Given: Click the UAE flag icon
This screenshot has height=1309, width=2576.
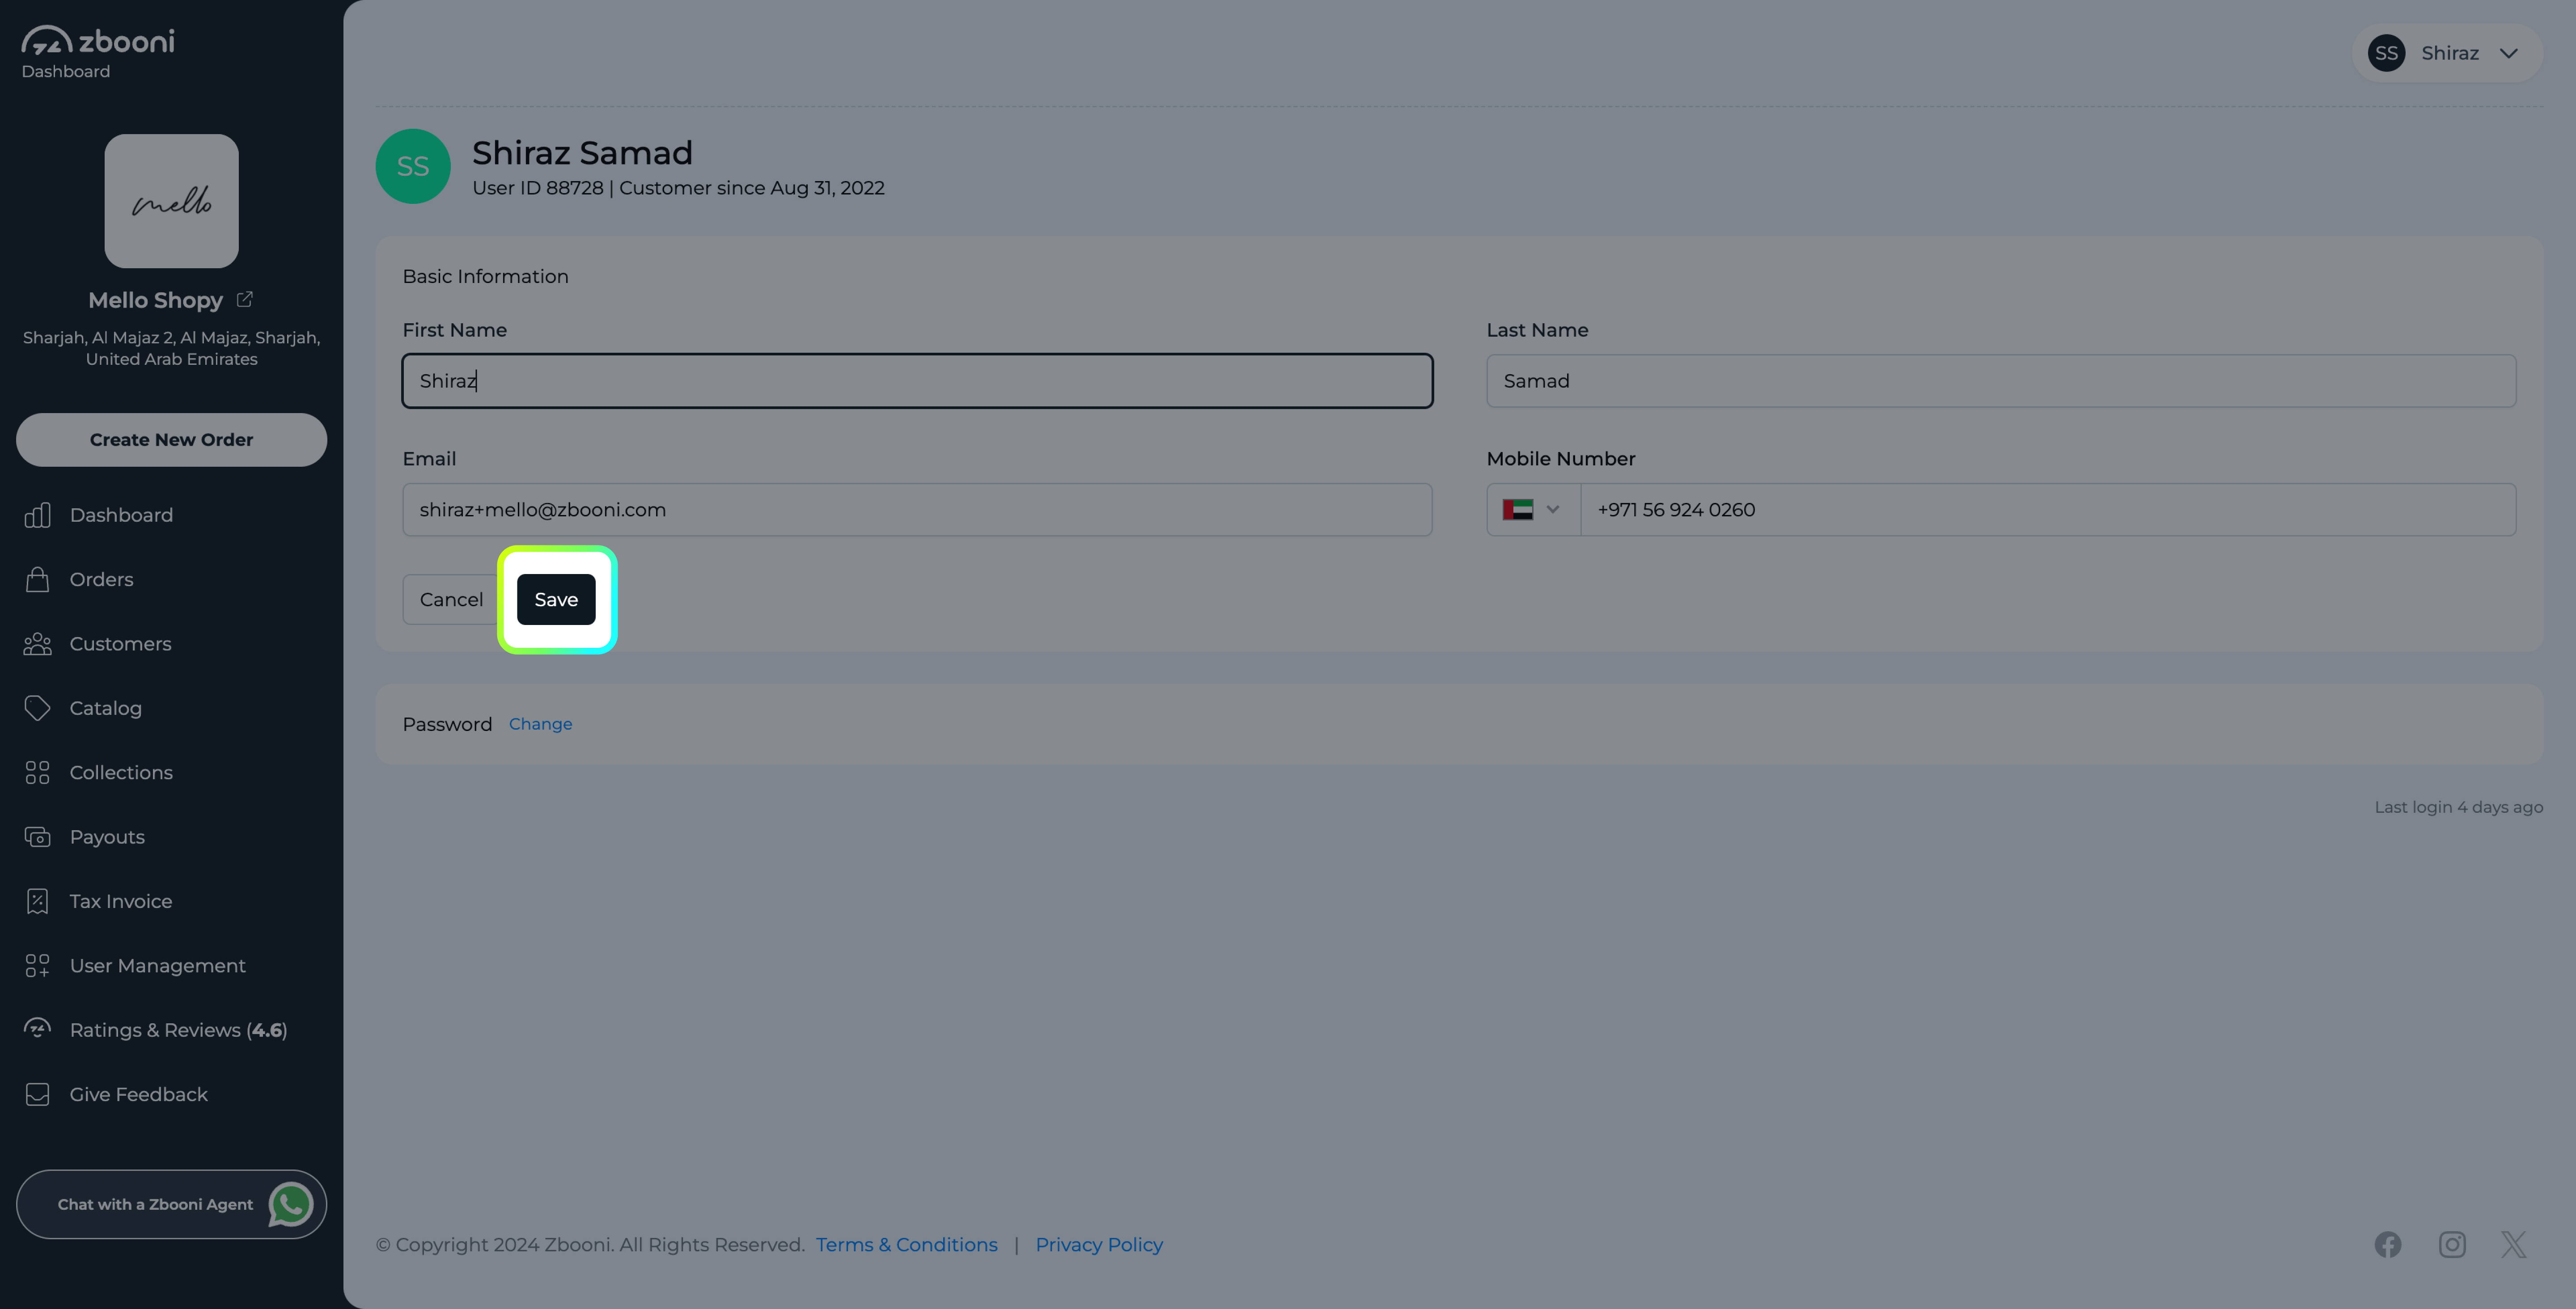Looking at the screenshot, I should 1518,510.
